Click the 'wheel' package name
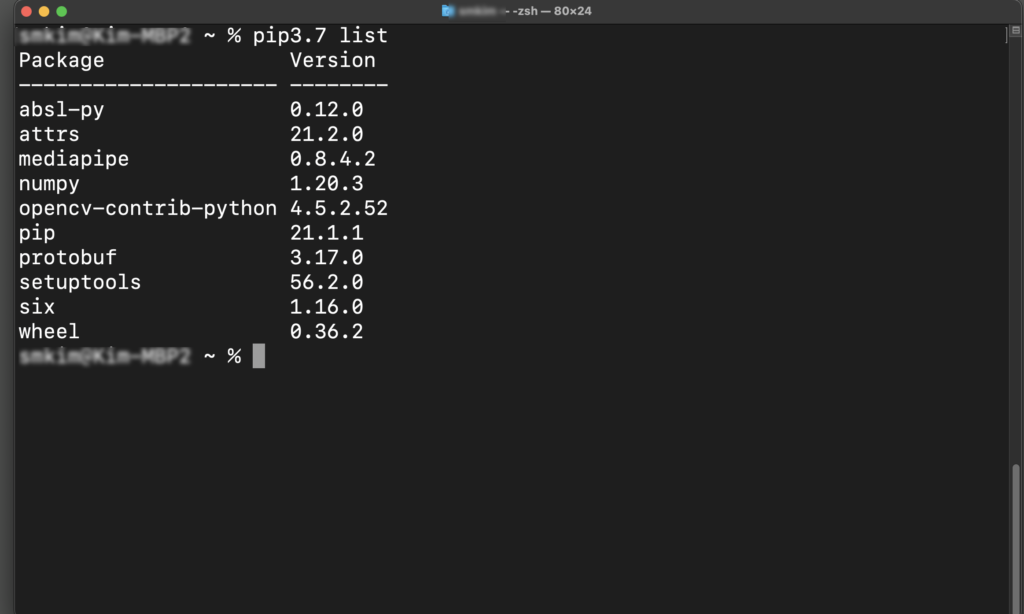This screenshot has height=614, width=1024. (49, 332)
